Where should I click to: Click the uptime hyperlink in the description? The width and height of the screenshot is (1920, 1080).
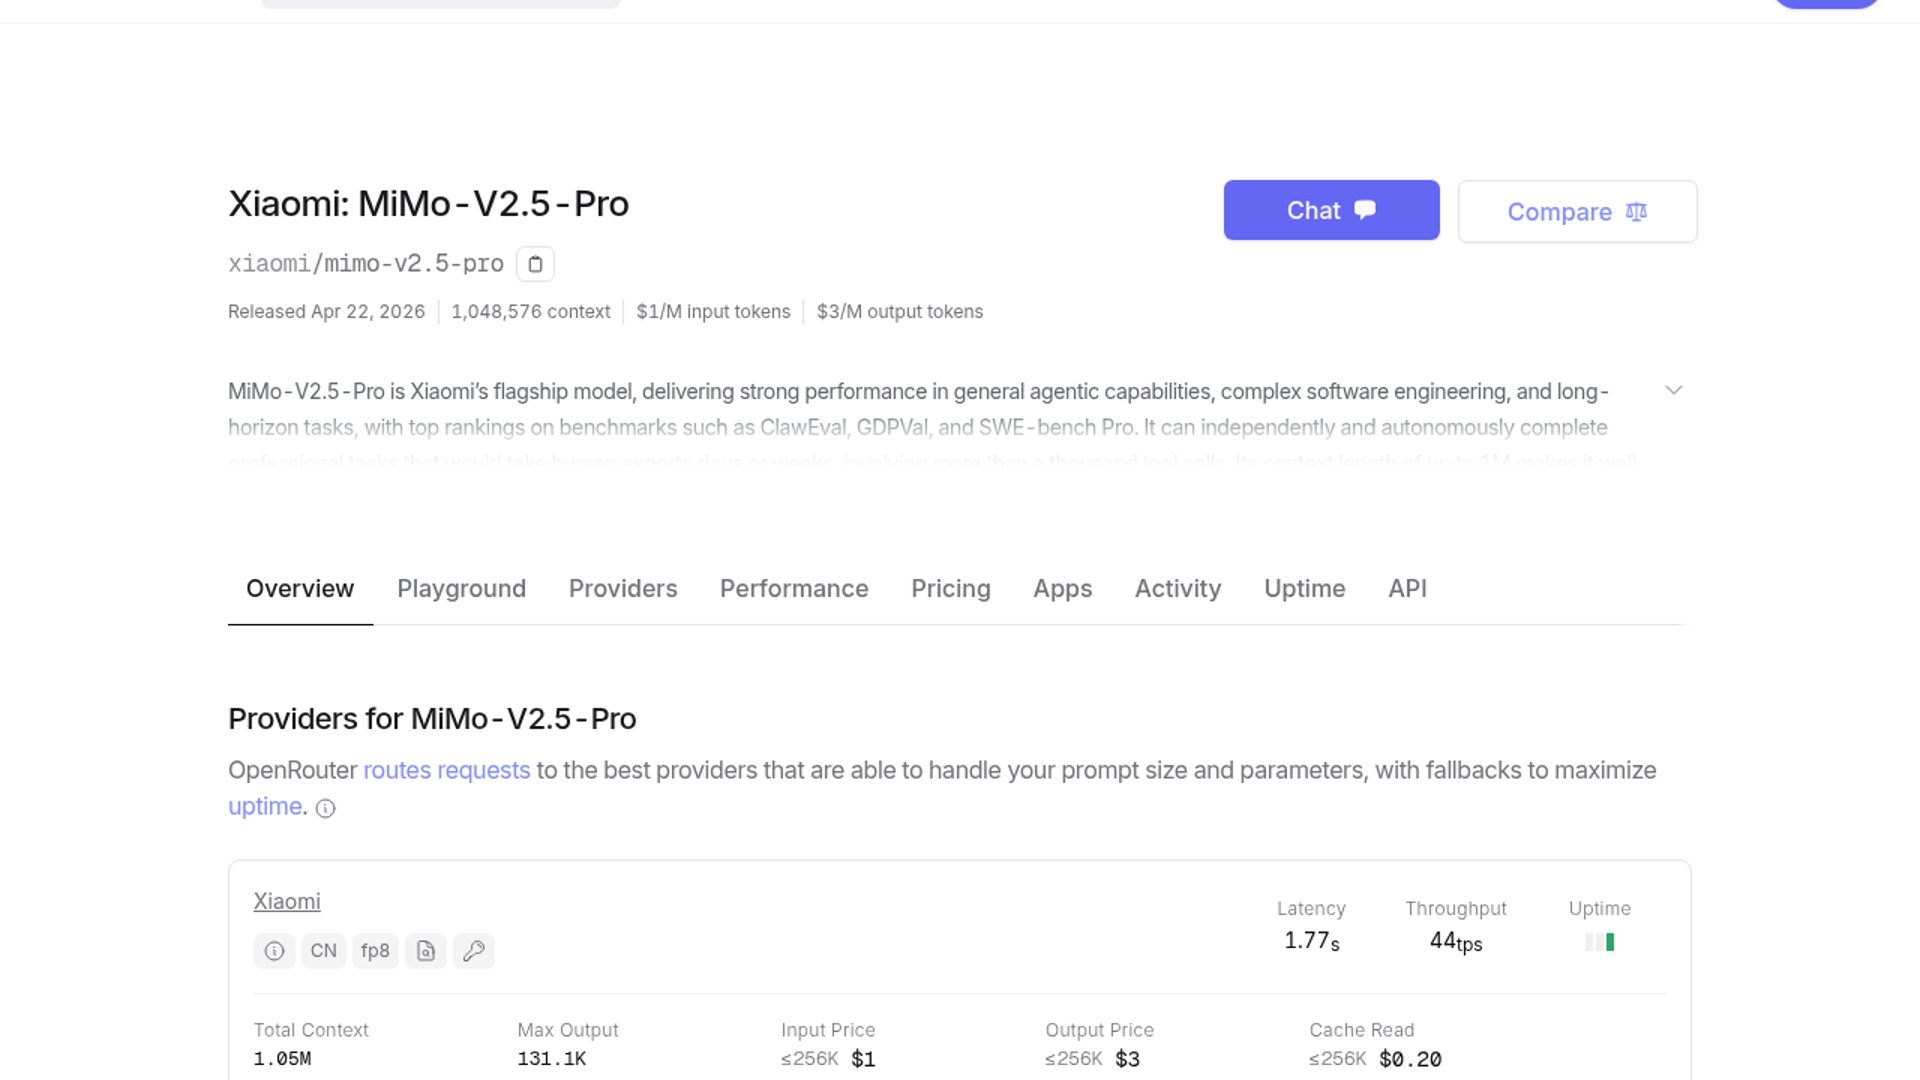265,807
